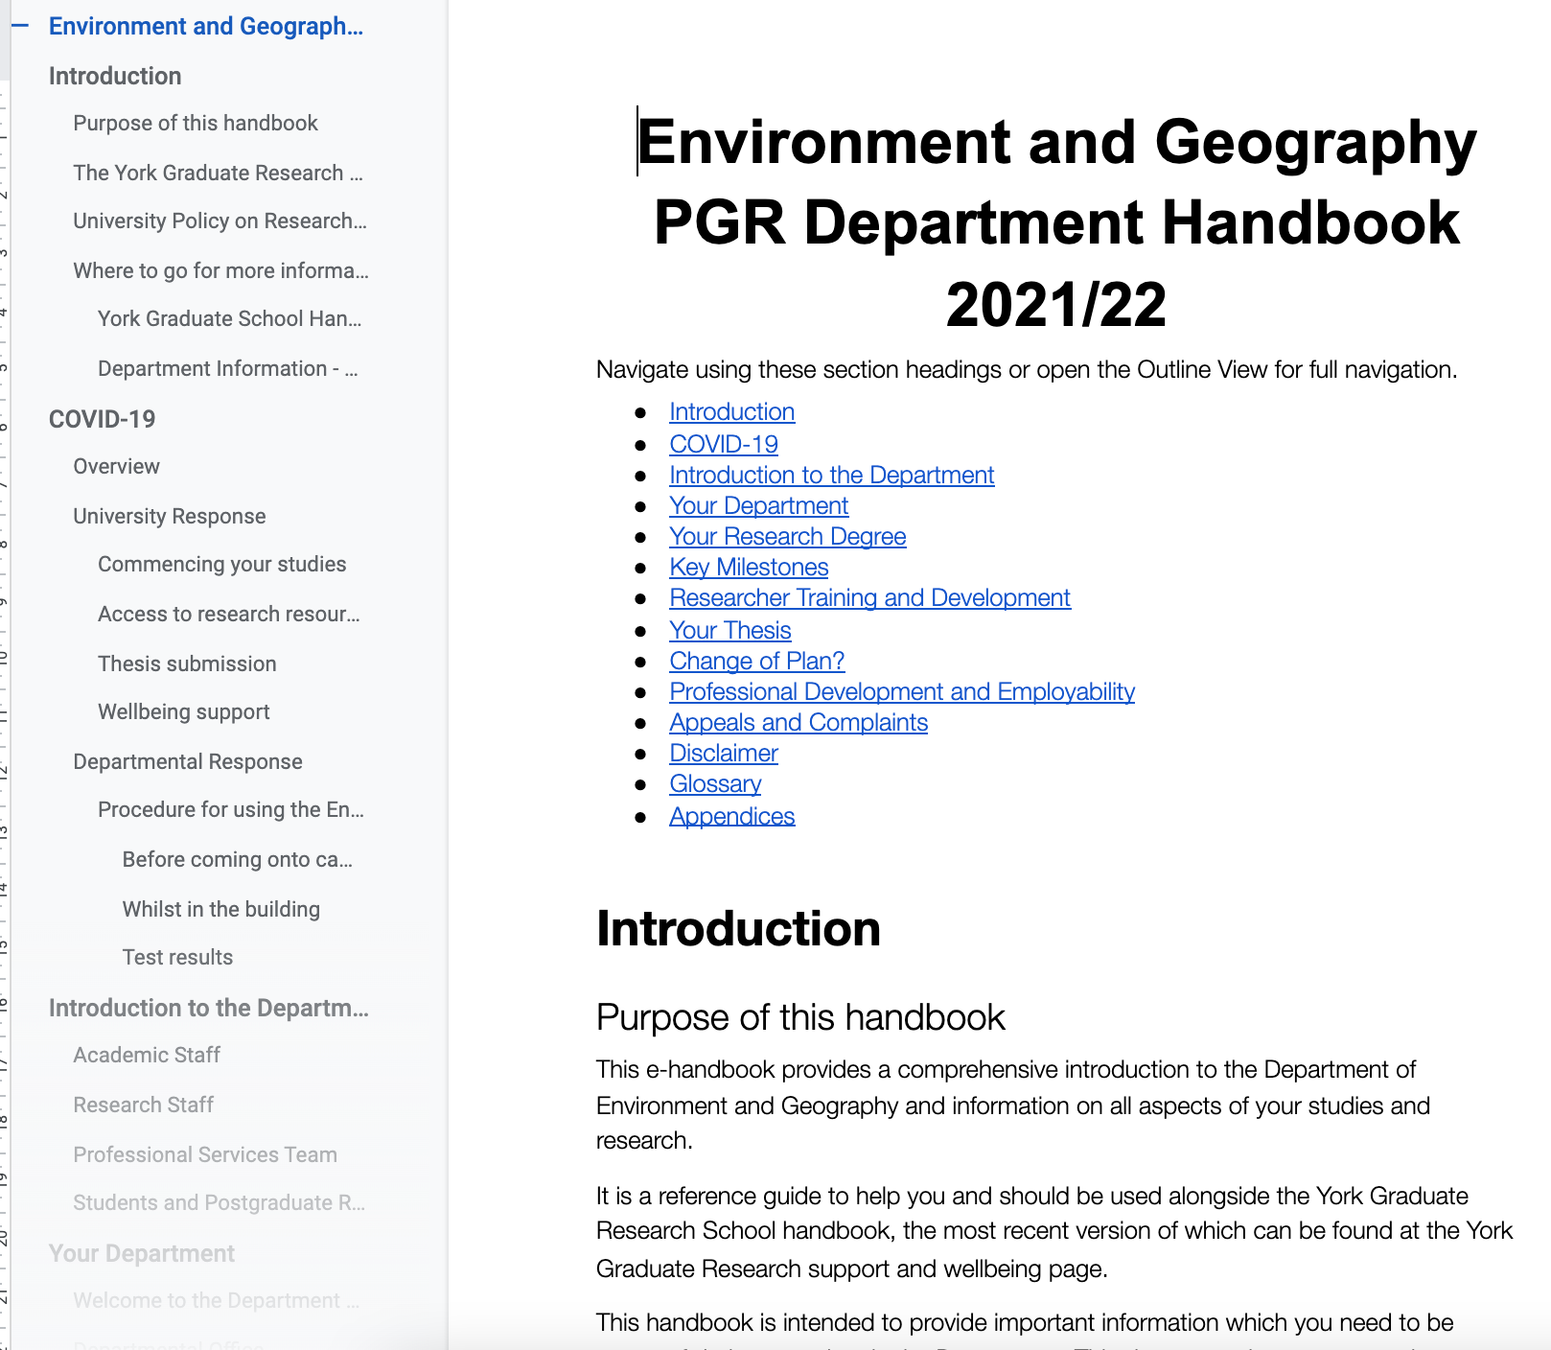Click the Appendices link
This screenshot has height=1350, width=1551.
pos(732,817)
